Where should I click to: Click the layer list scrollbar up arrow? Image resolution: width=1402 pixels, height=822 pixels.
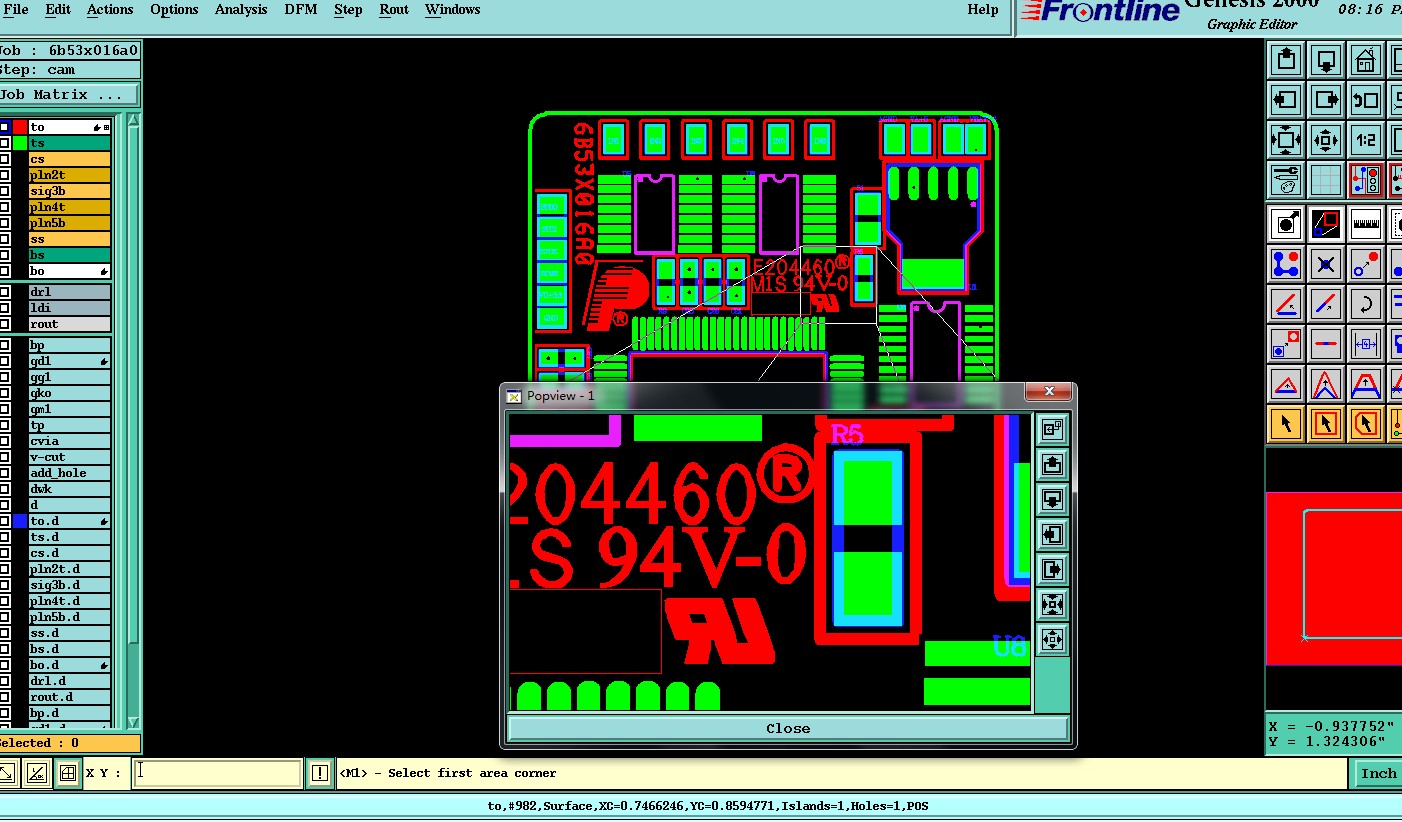point(133,120)
